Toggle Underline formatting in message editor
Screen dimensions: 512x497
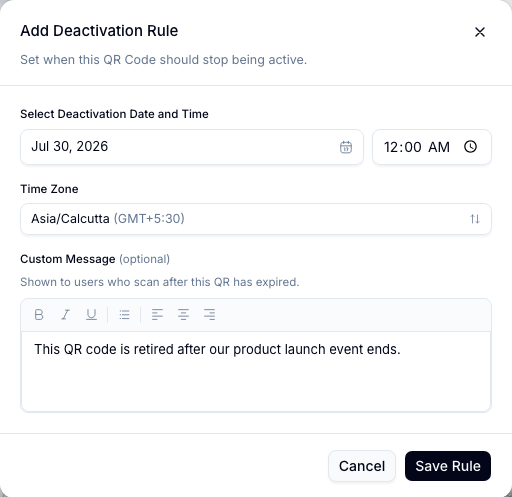(91, 315)
